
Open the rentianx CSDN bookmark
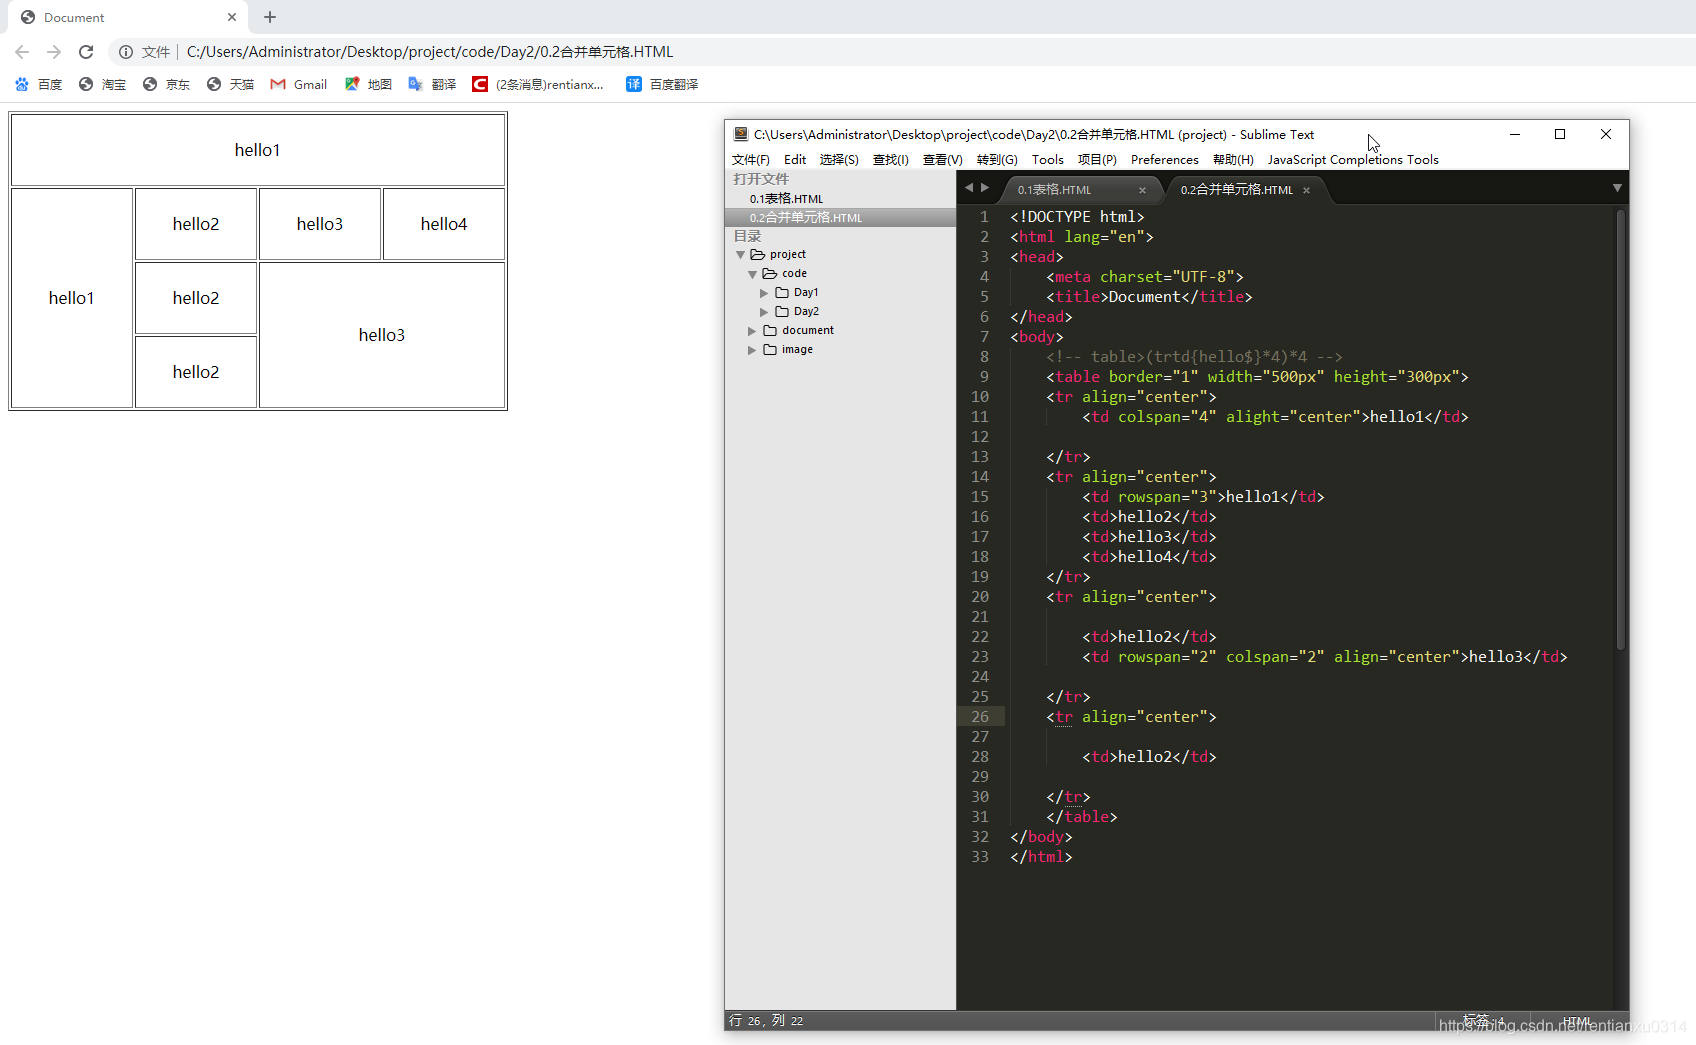pos(538,84)
